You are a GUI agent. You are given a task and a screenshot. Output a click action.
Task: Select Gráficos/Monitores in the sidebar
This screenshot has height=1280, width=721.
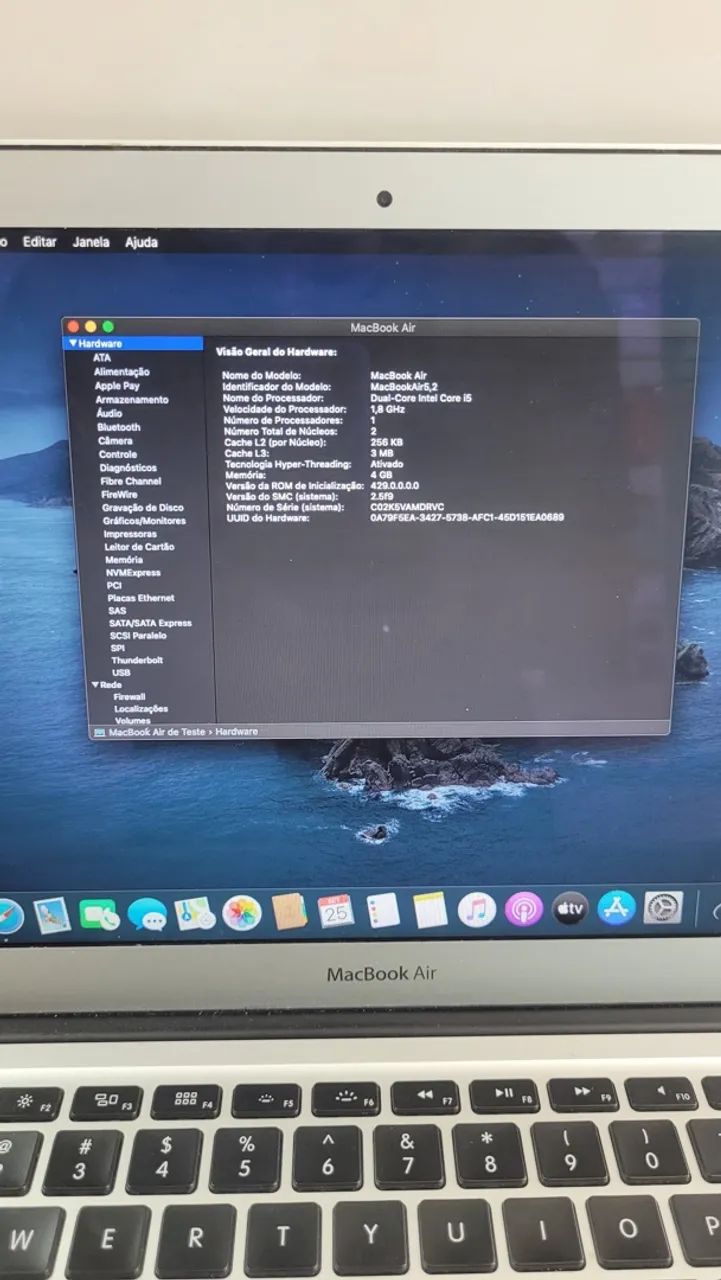[144, 520]
